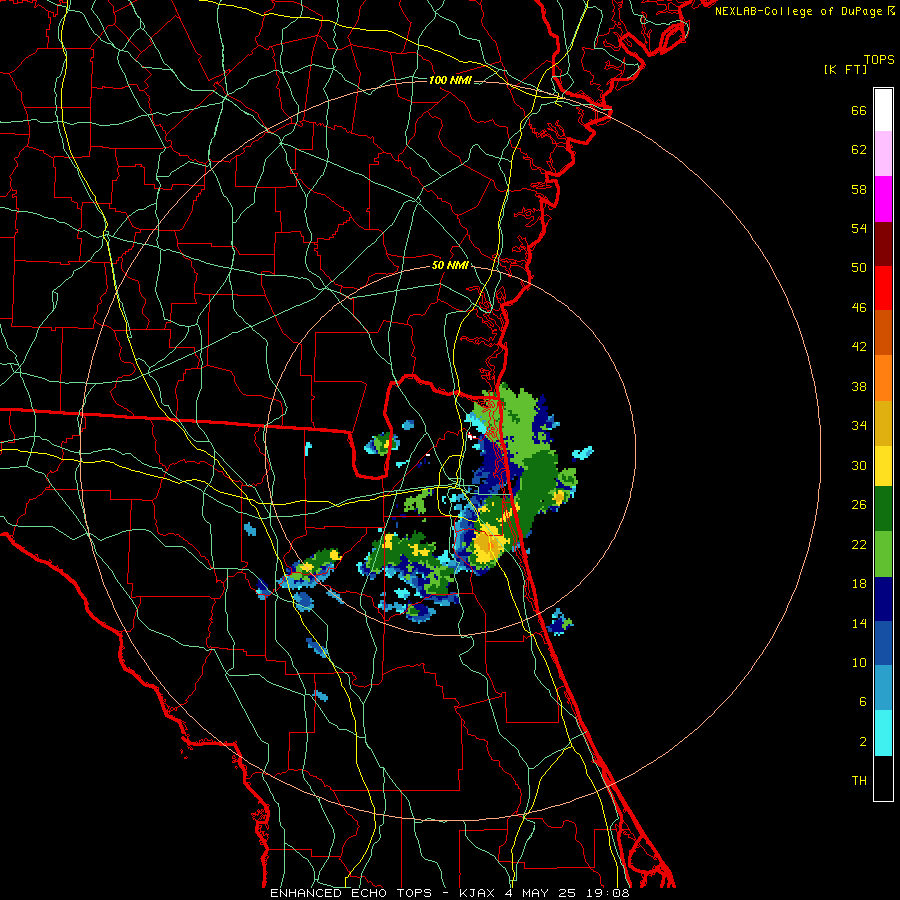Click the legend value 14
900x900 pixels.
point(859,623)
